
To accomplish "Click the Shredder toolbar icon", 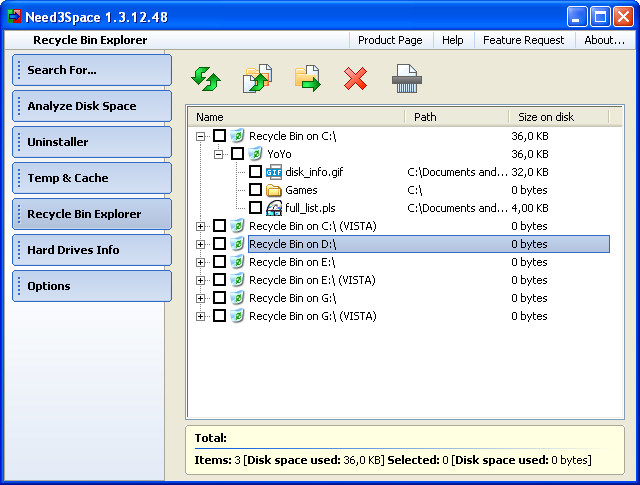I will 407,78.
